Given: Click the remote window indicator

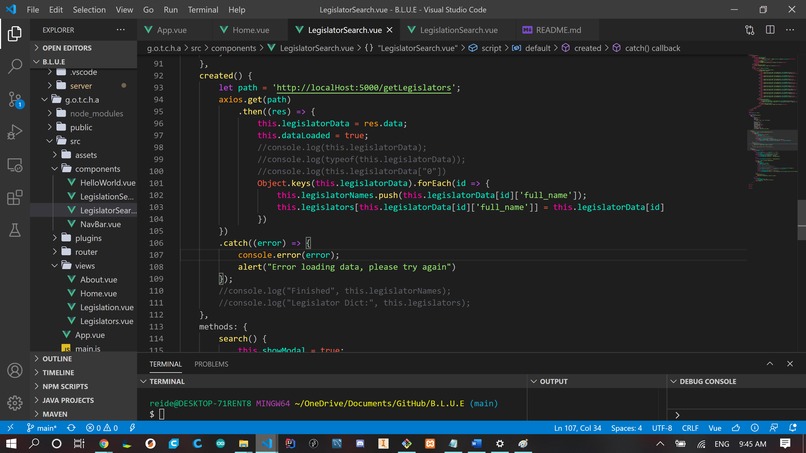Looking at the screenshot, I should (x=10, y=428).
